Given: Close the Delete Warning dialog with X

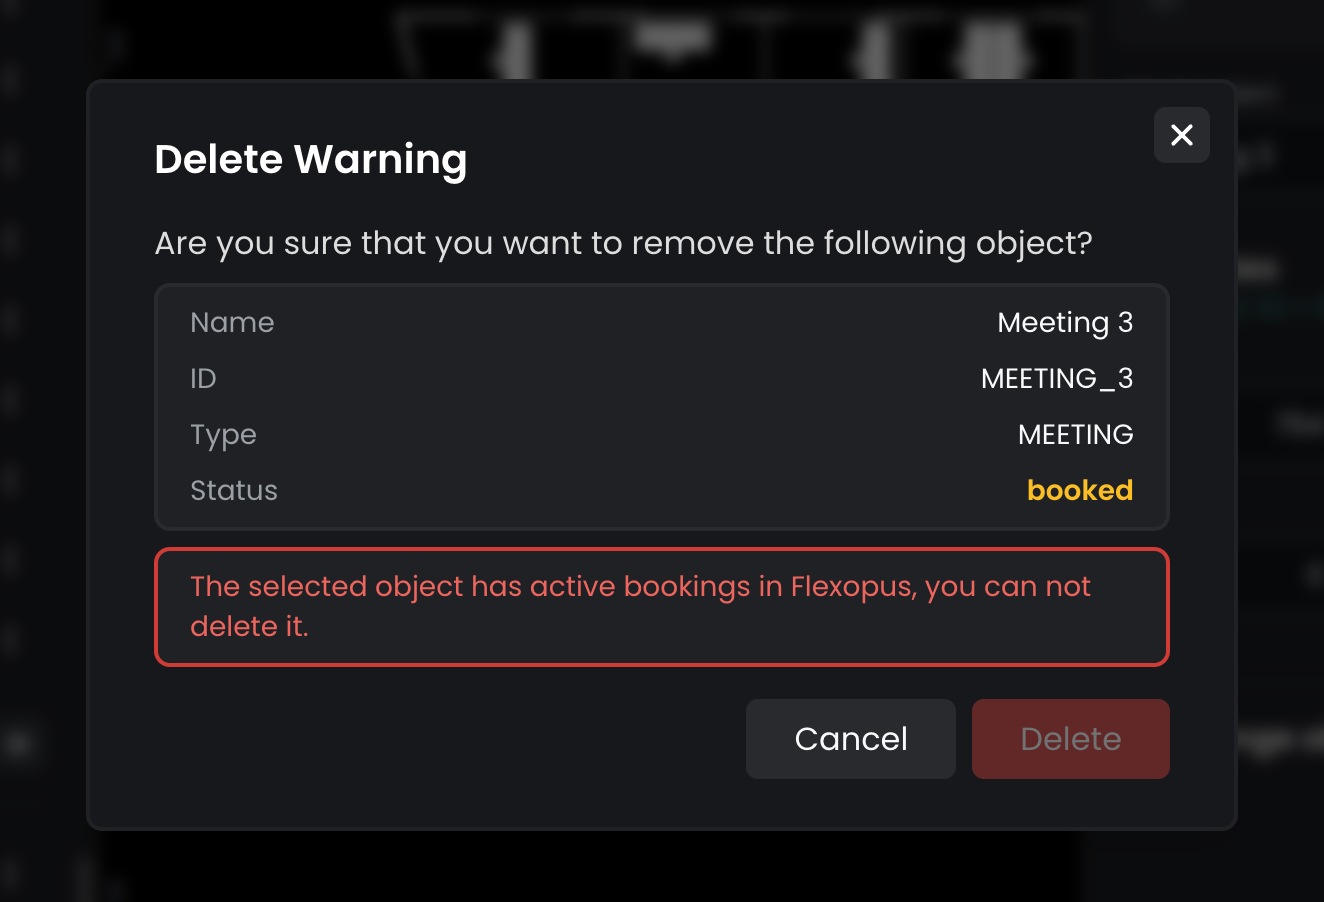Looking at the screenshot, I should pyautogui.click(x=1181, y=135).
